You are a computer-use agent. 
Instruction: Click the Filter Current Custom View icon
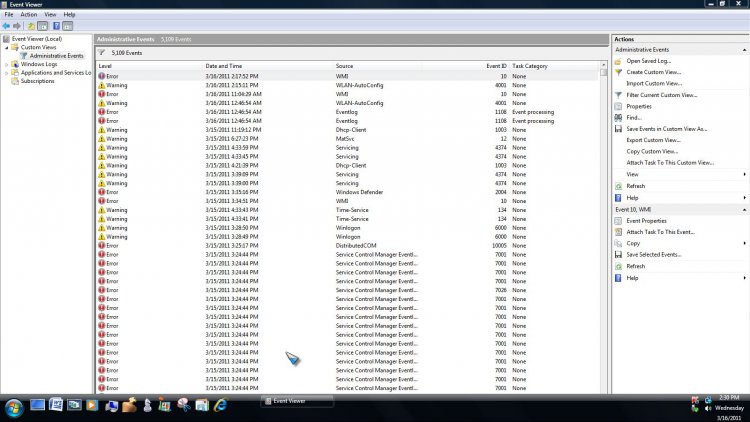tap(618, 95)
